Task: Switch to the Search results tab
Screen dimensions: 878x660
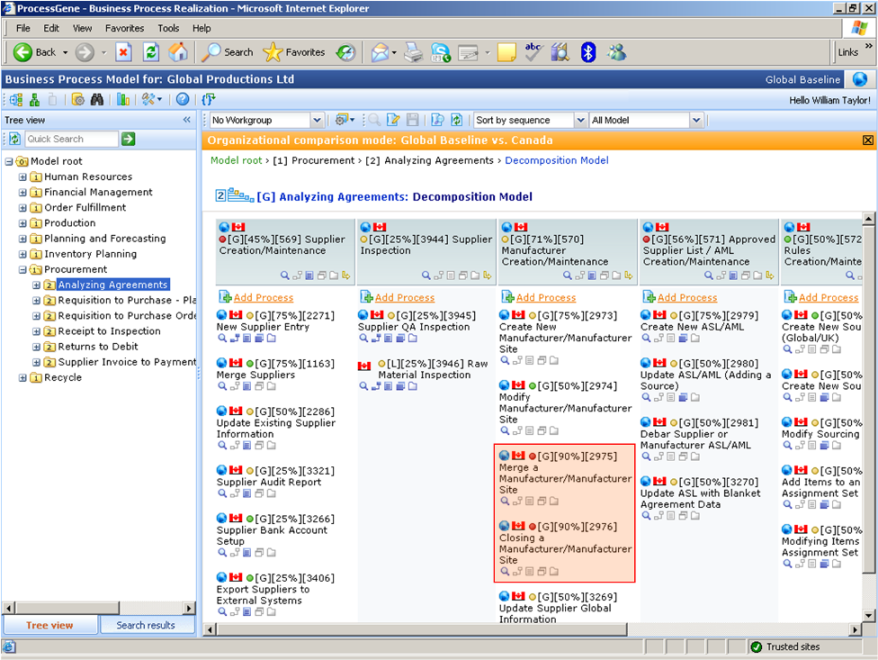Action: point(146,625)
